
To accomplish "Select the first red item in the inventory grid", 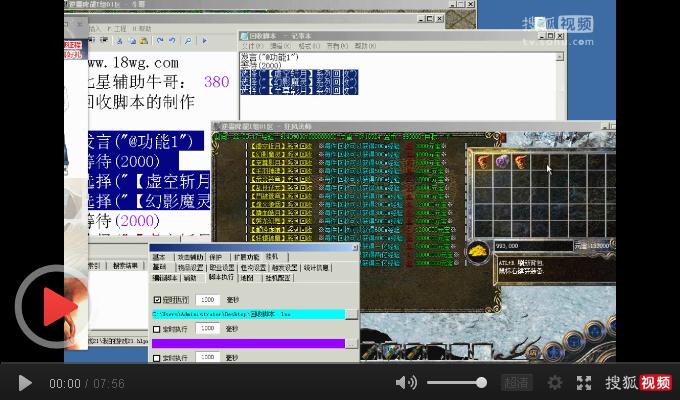I will pyautogui.click(x=482, y=161).
